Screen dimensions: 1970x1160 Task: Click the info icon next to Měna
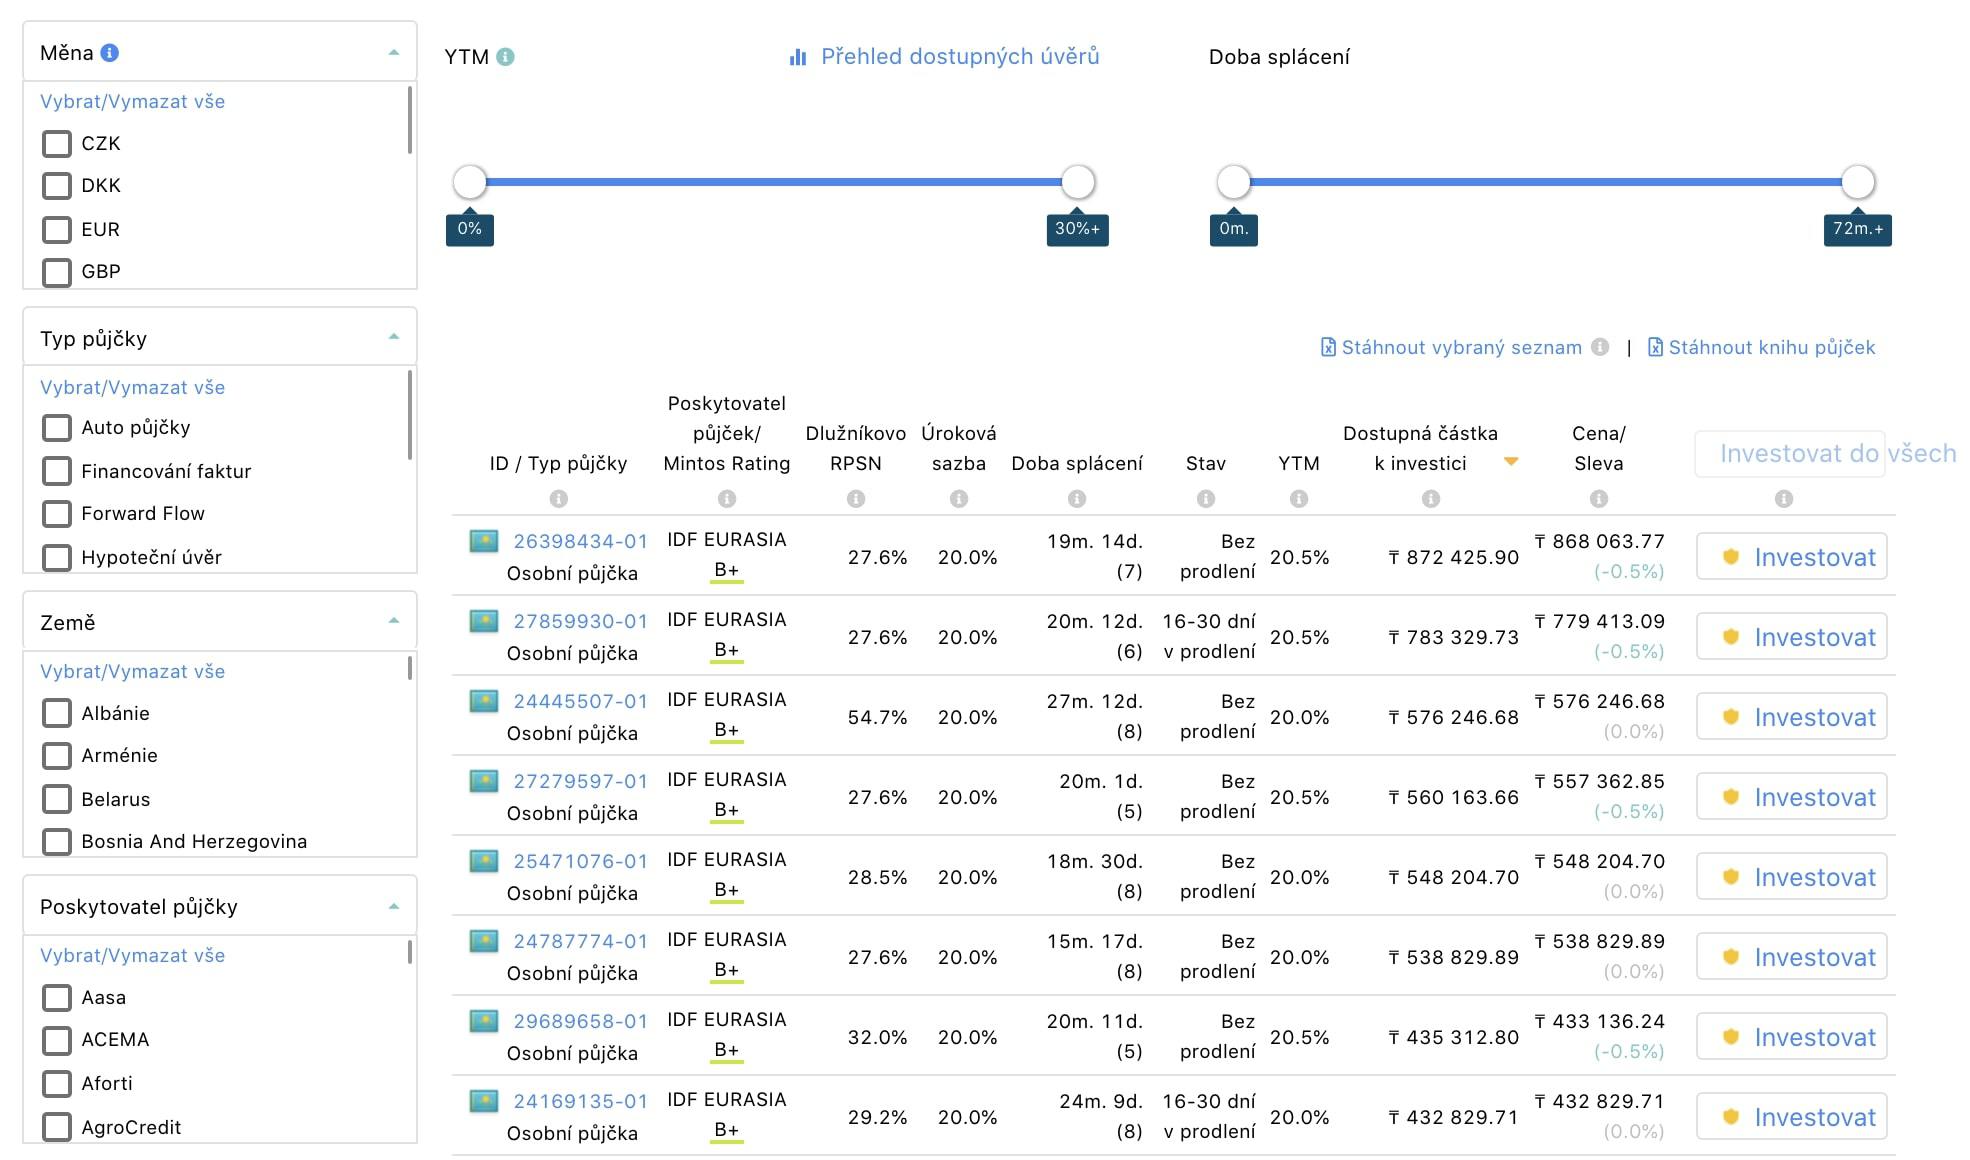tap(110, 53)
